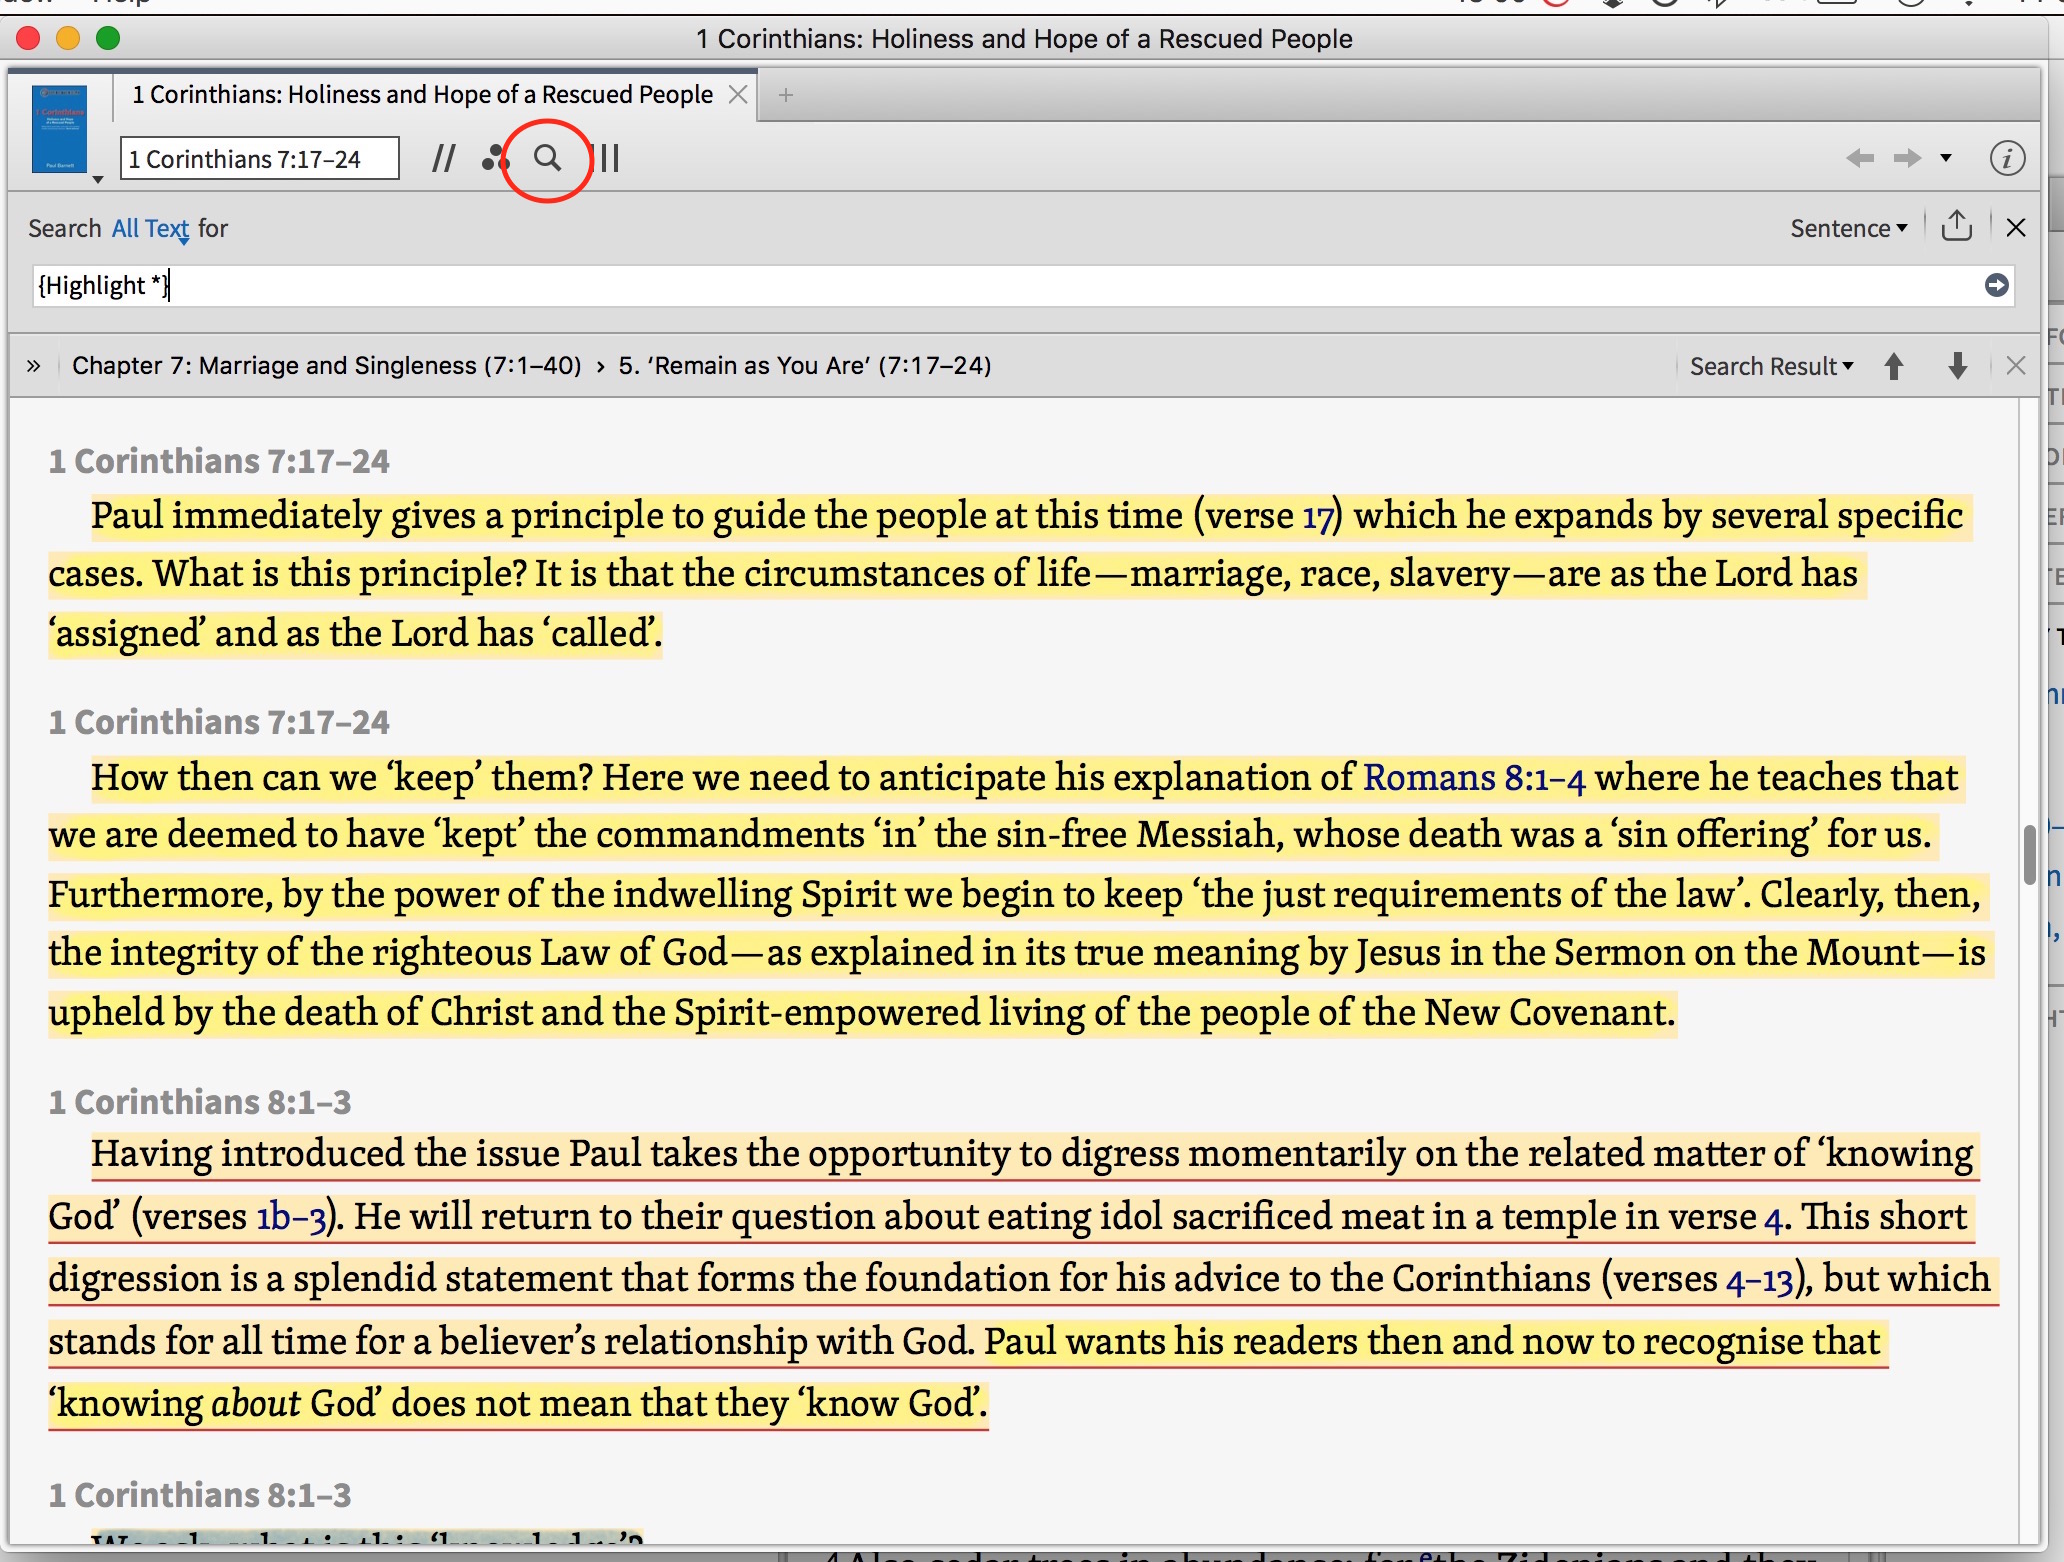This screenshot has height=1562, width=2064.
Task: Add a new tab with plus
Action: [786, 95]
